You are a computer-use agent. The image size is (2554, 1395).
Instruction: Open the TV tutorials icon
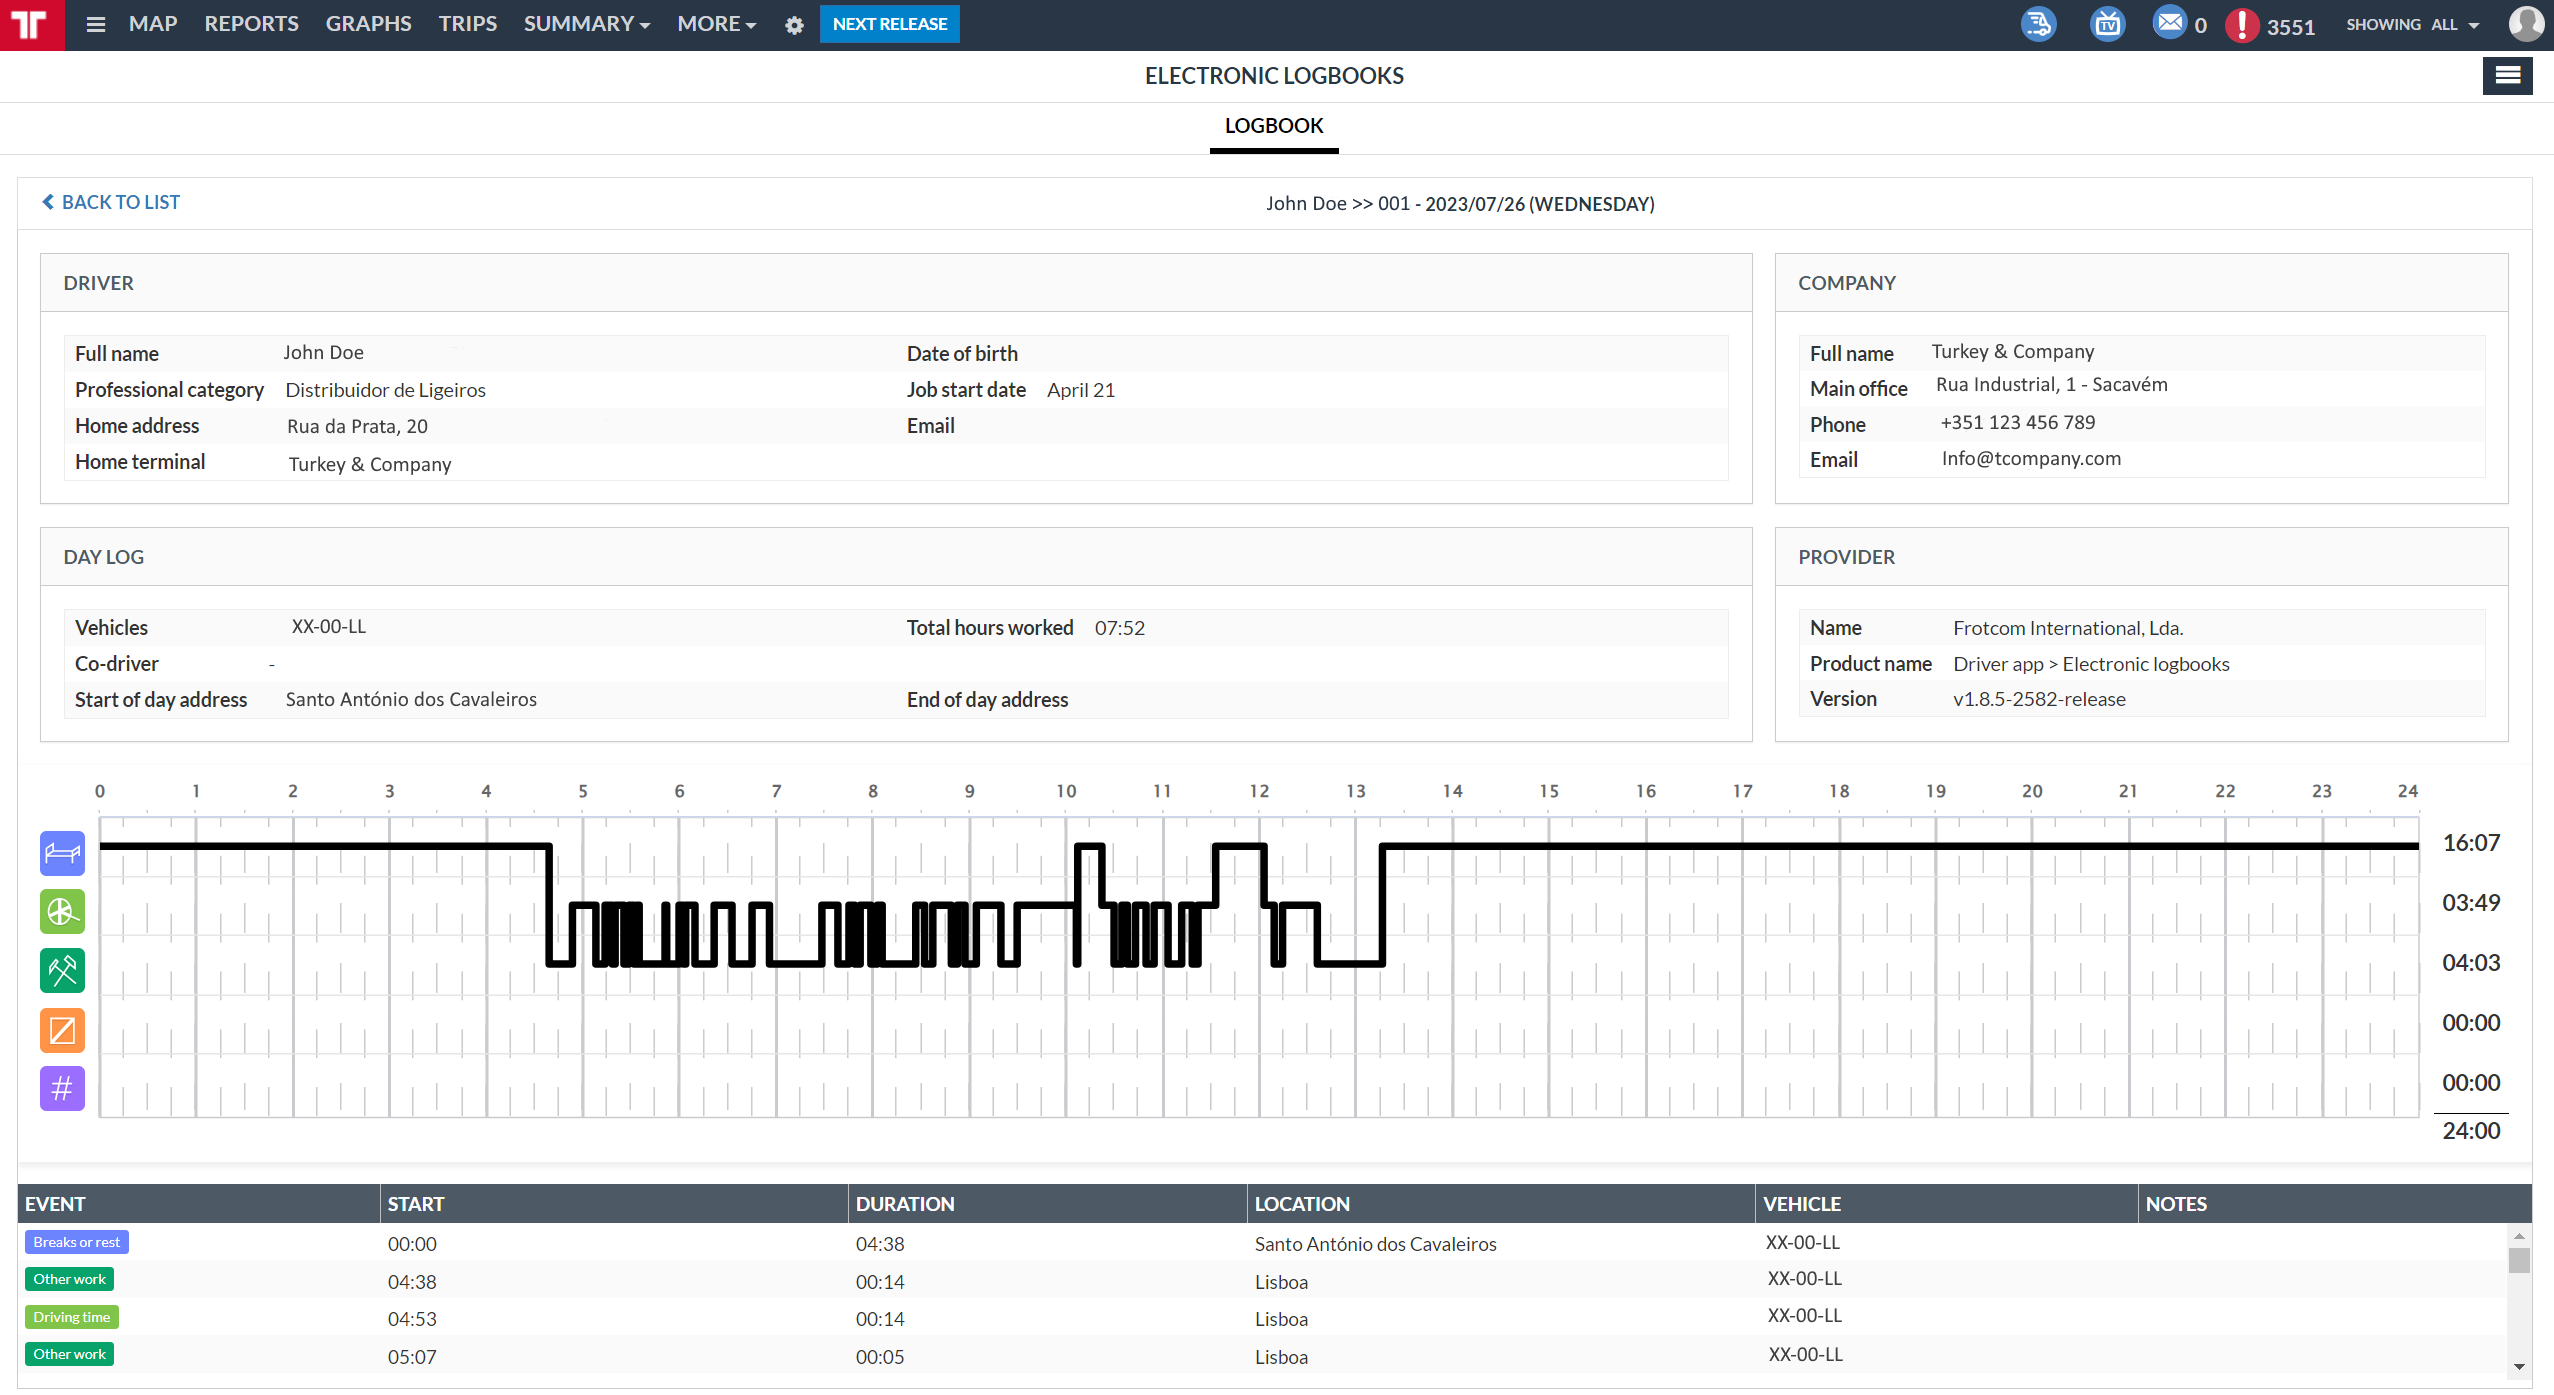click(2106, 24)
